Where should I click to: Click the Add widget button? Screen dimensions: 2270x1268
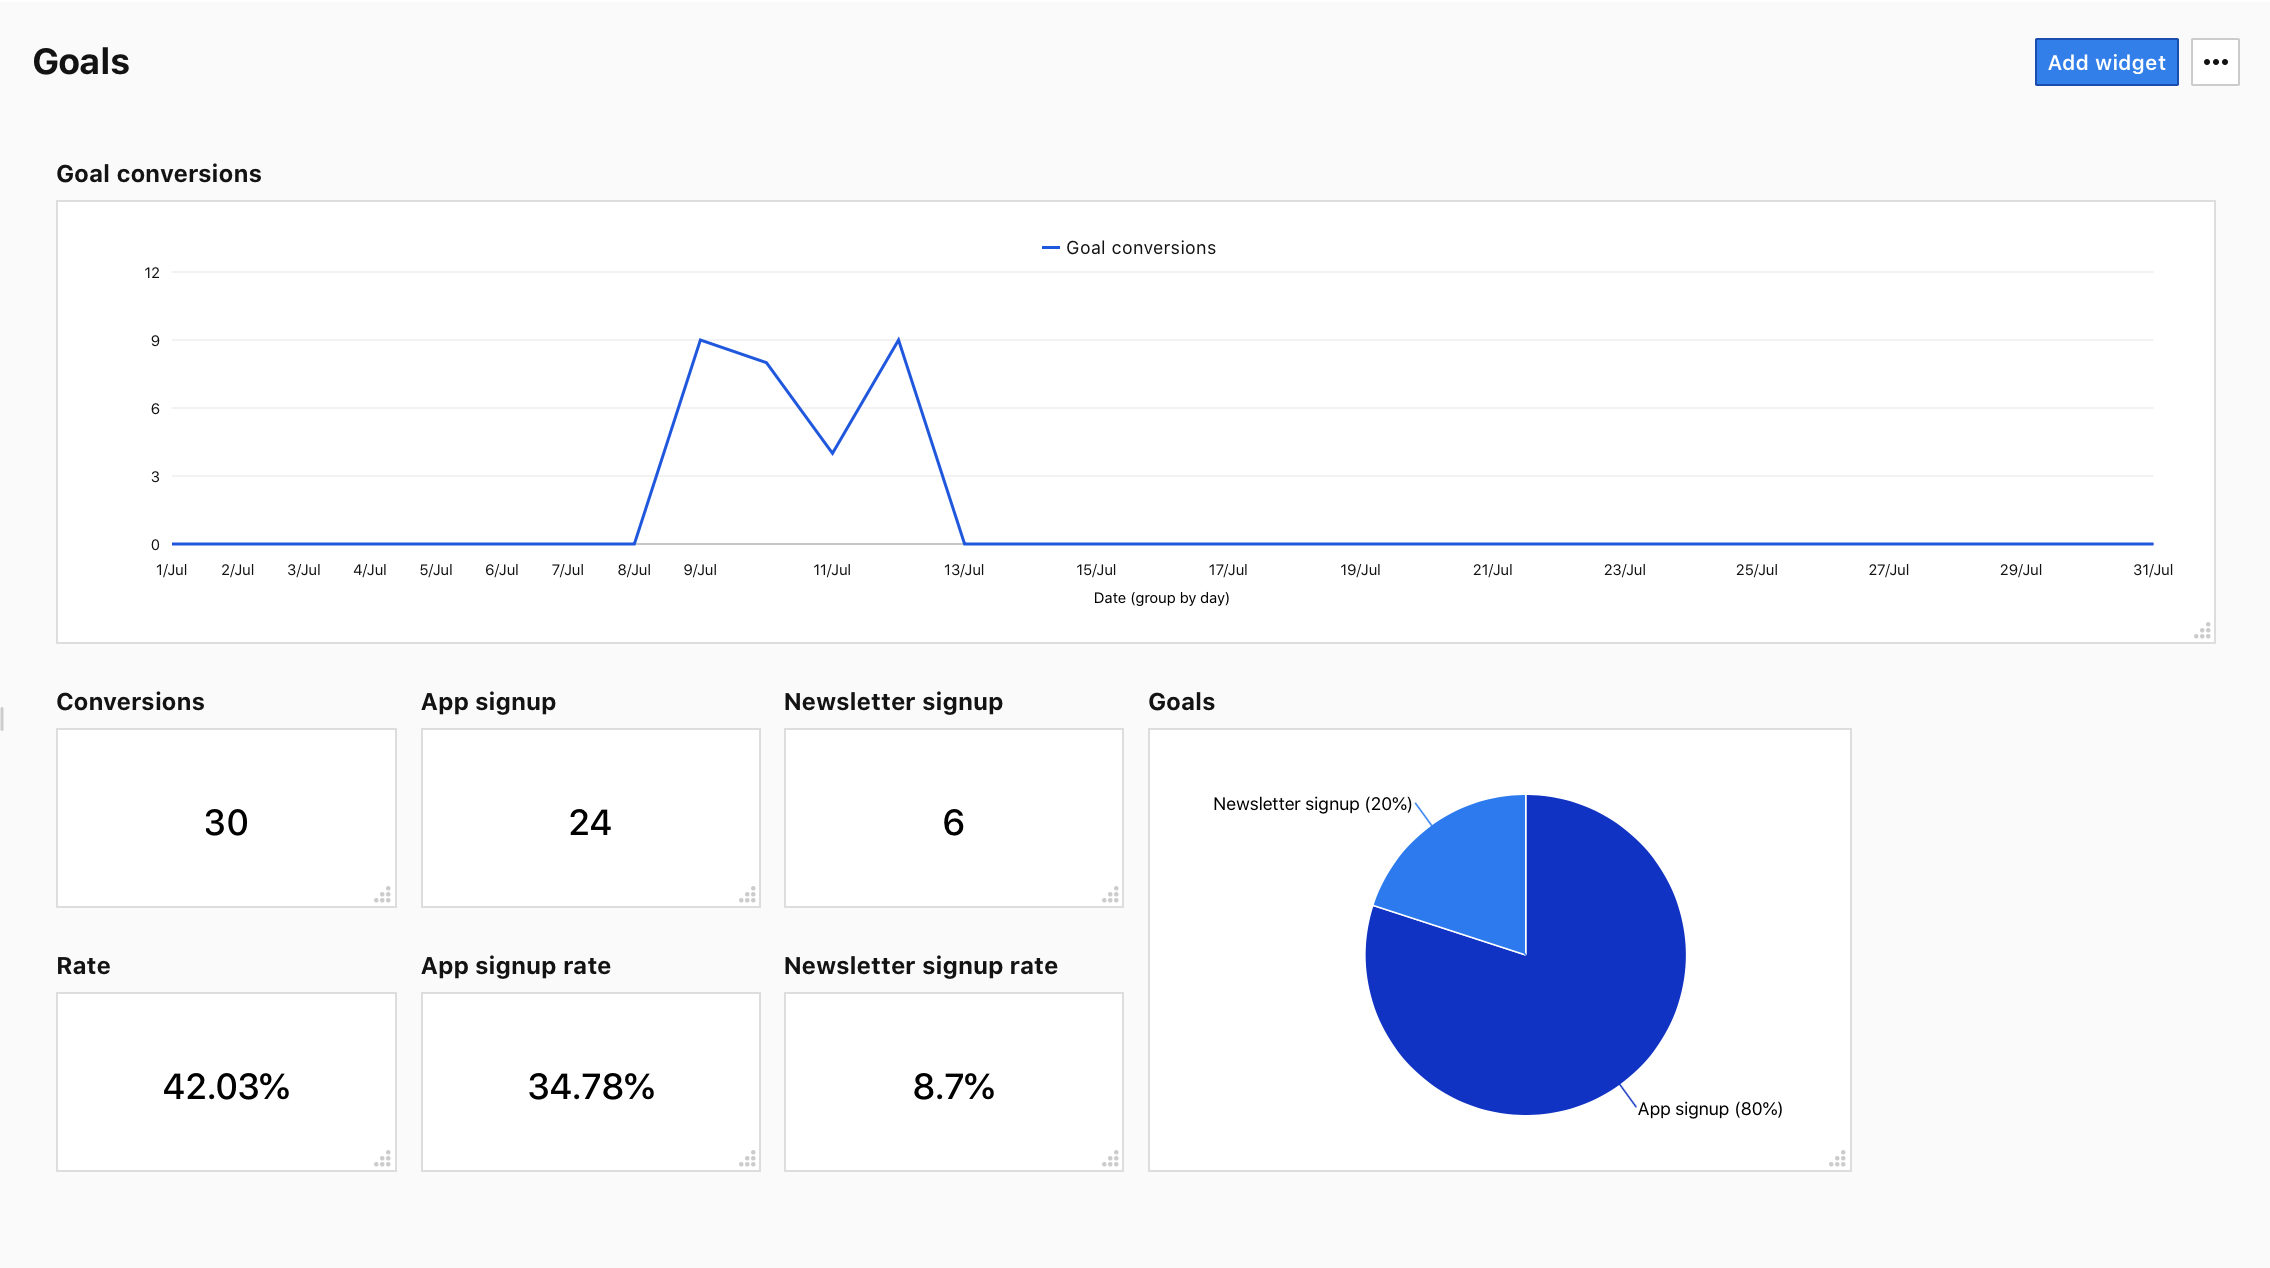click(2105, 62)
